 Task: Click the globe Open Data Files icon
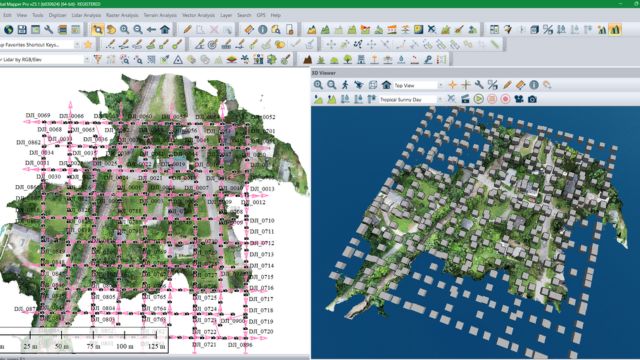(x=9, y=29)
